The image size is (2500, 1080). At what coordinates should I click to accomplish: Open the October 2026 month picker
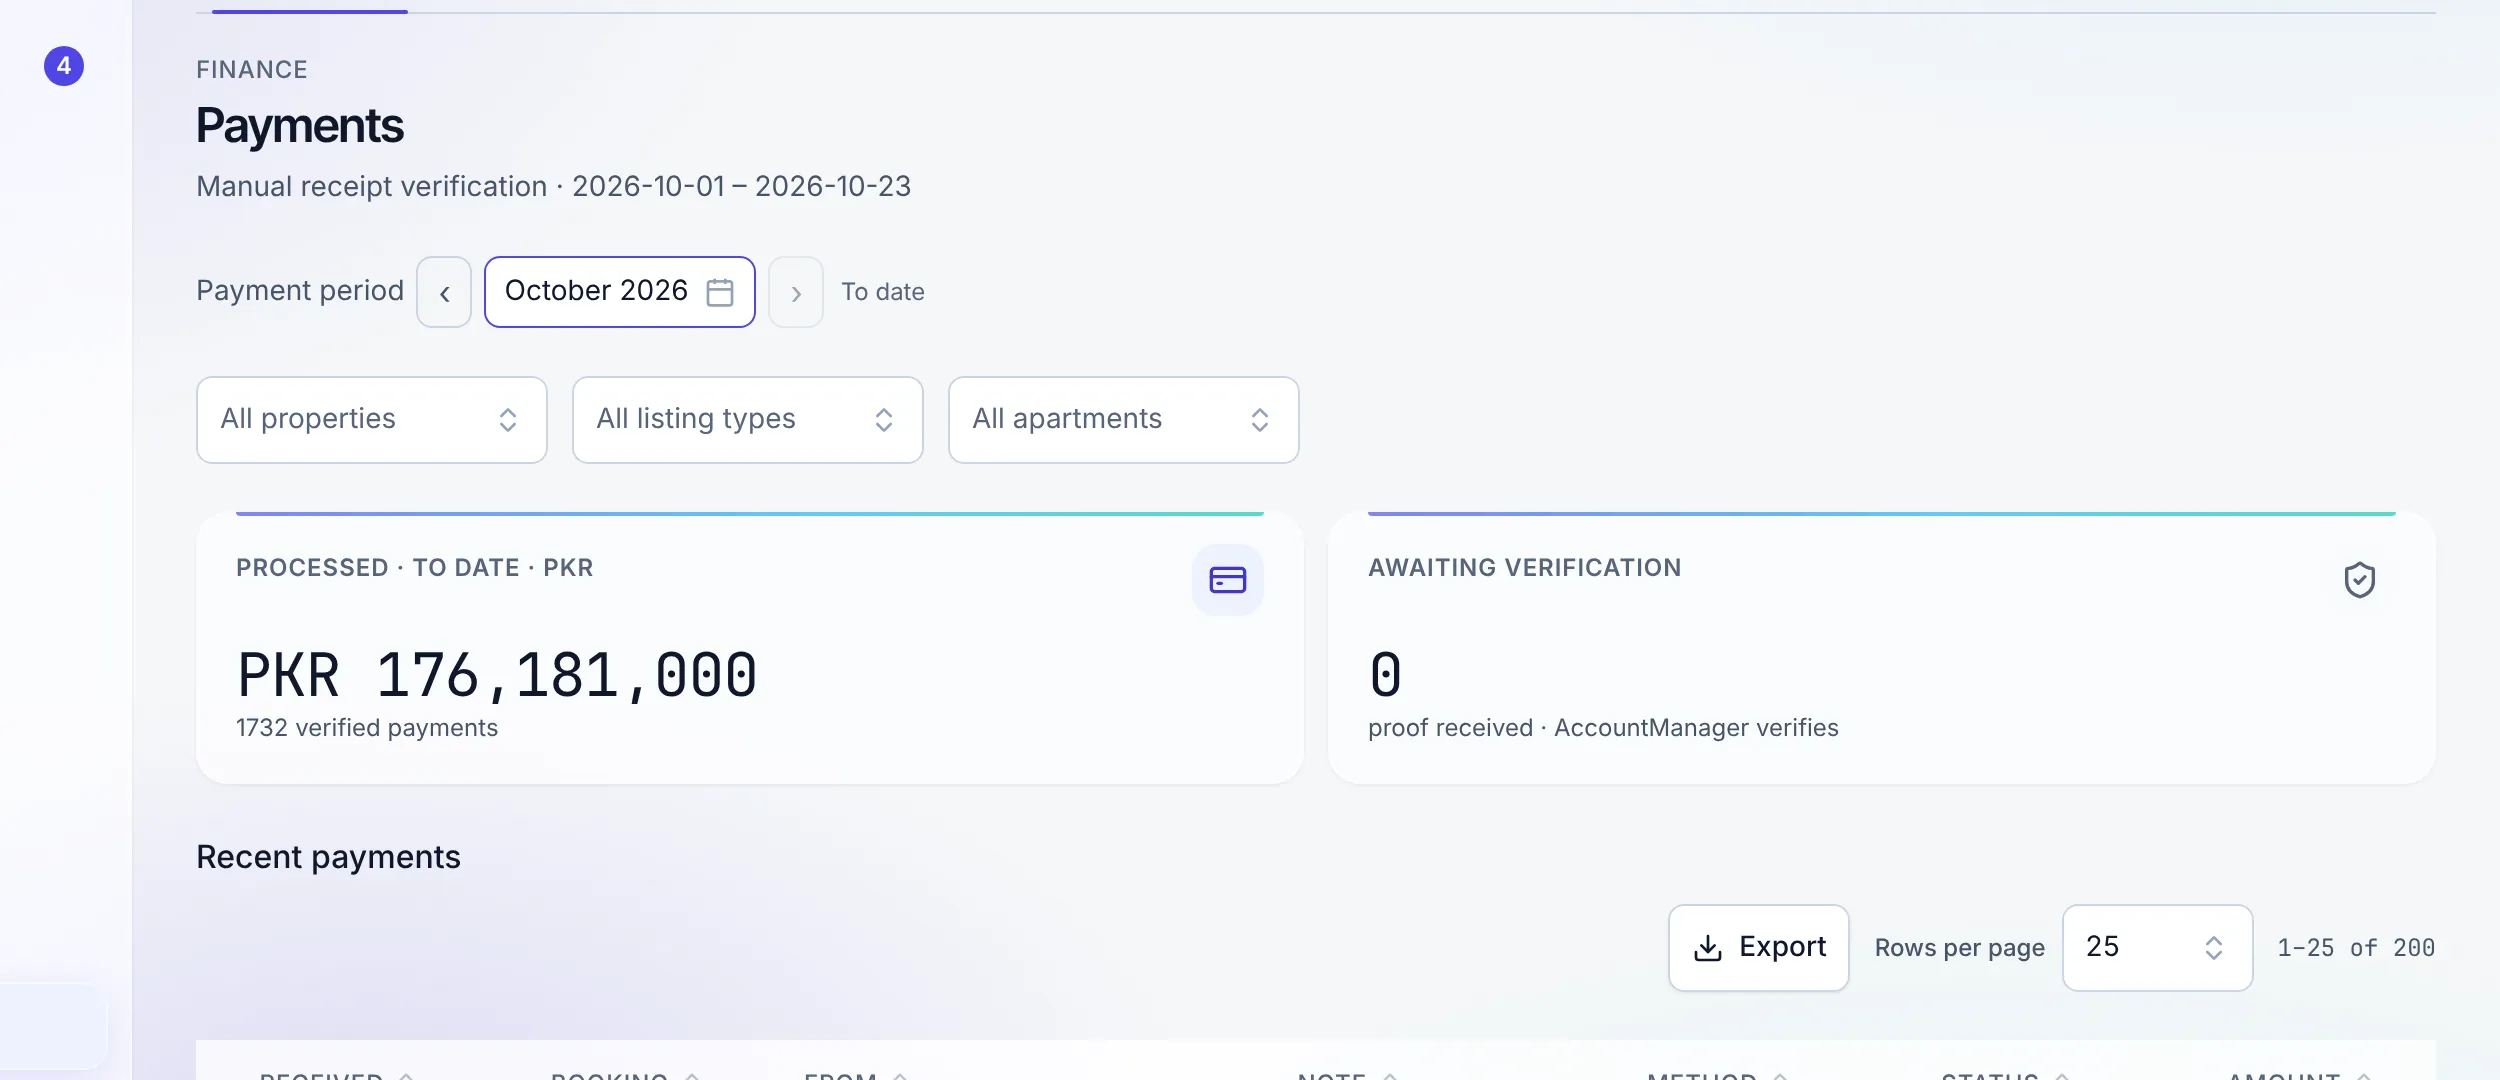coord(620,292)
